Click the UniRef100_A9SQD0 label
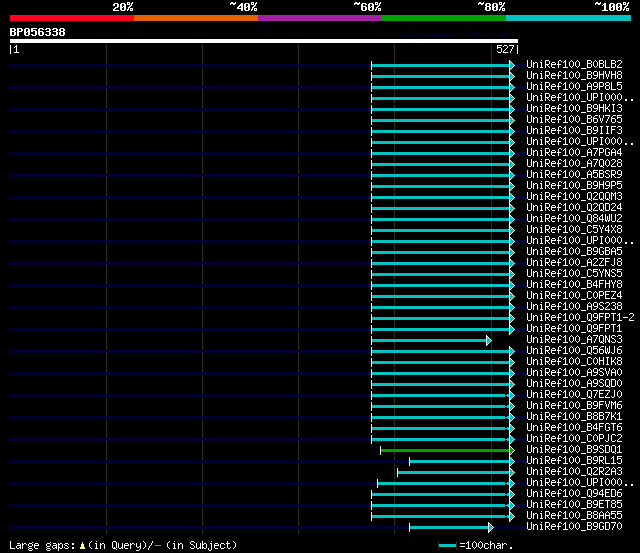Screen dimensions: 640x553 [x=574, y=384]
